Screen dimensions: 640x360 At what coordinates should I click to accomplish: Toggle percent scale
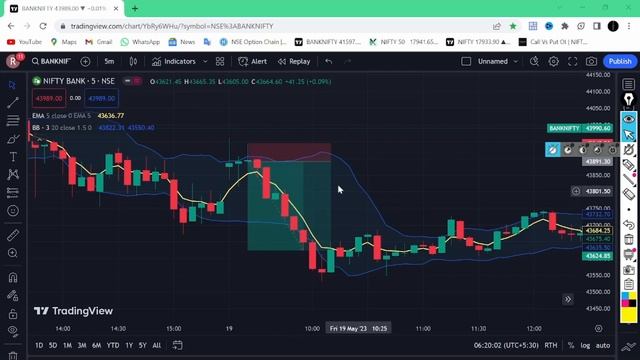571,345
